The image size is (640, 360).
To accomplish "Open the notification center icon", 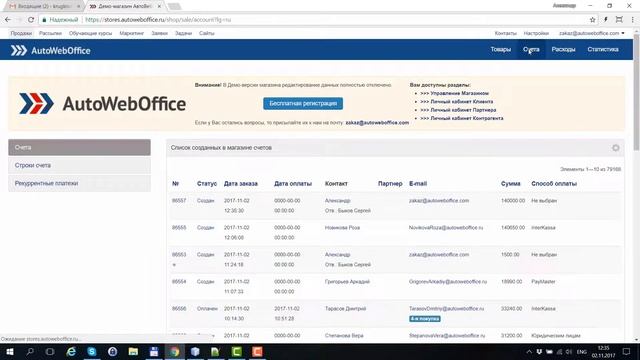I will [x=626, y=351].
